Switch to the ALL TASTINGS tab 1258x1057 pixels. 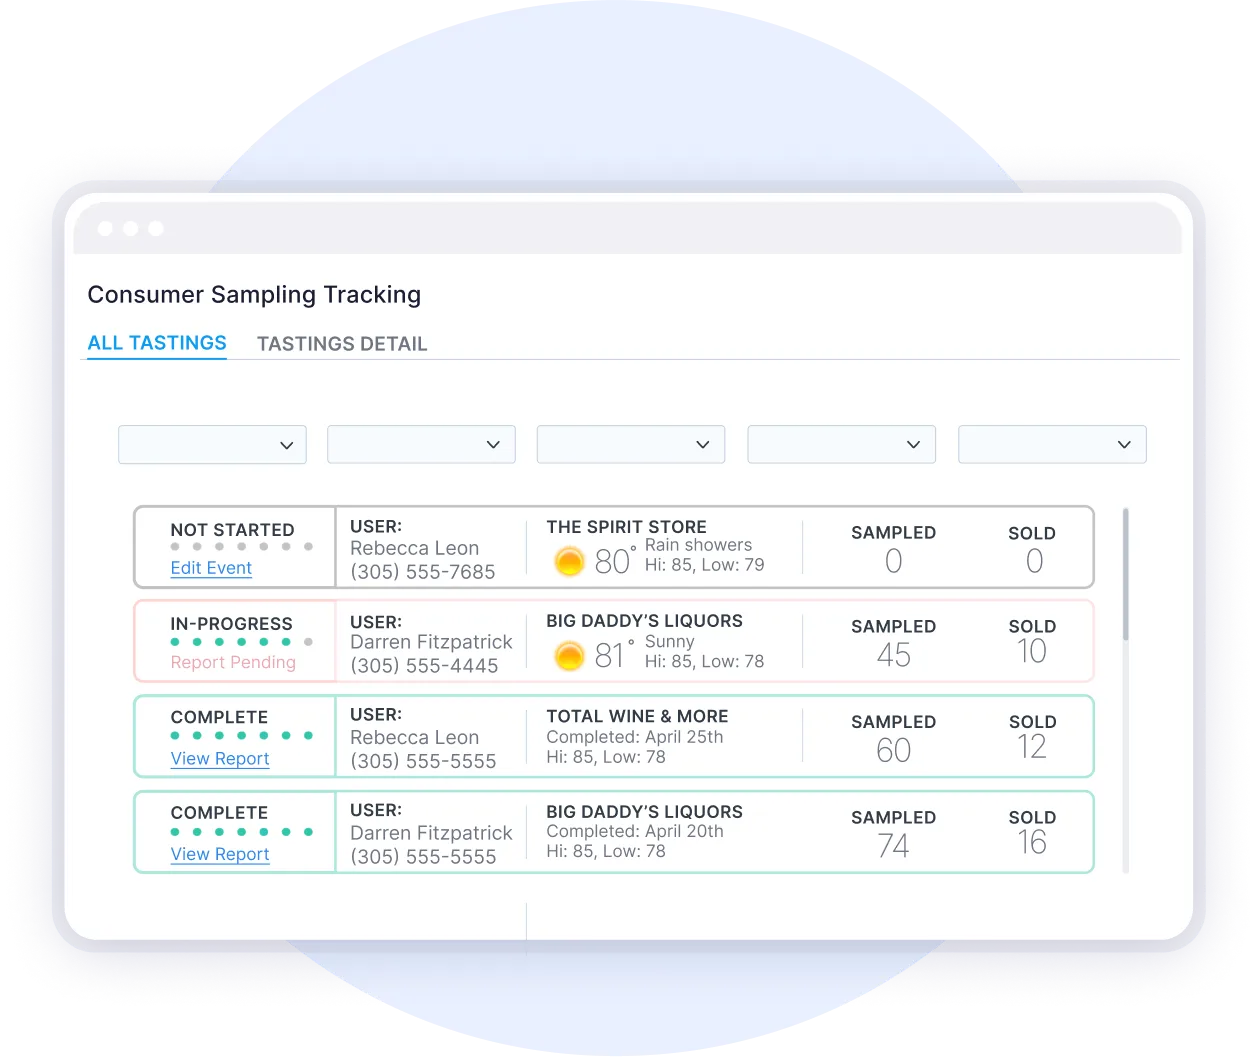click(x=157, y=343)
